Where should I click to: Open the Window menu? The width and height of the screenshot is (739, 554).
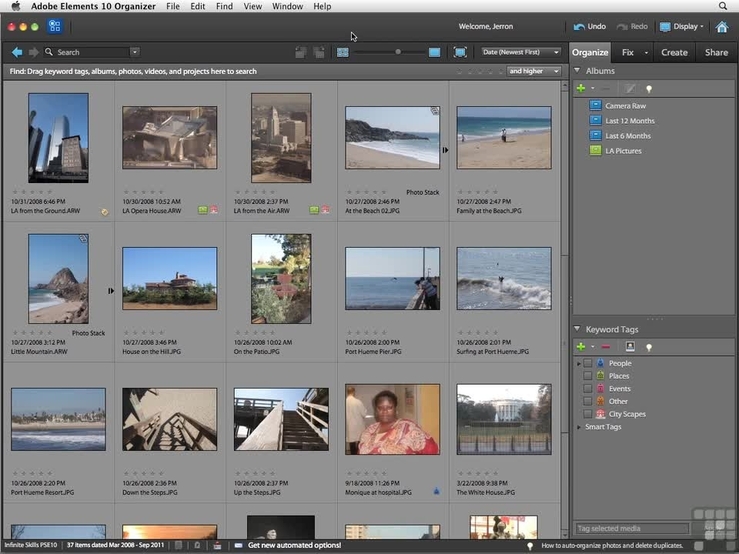pyautogui.click(x=287, y=6)
